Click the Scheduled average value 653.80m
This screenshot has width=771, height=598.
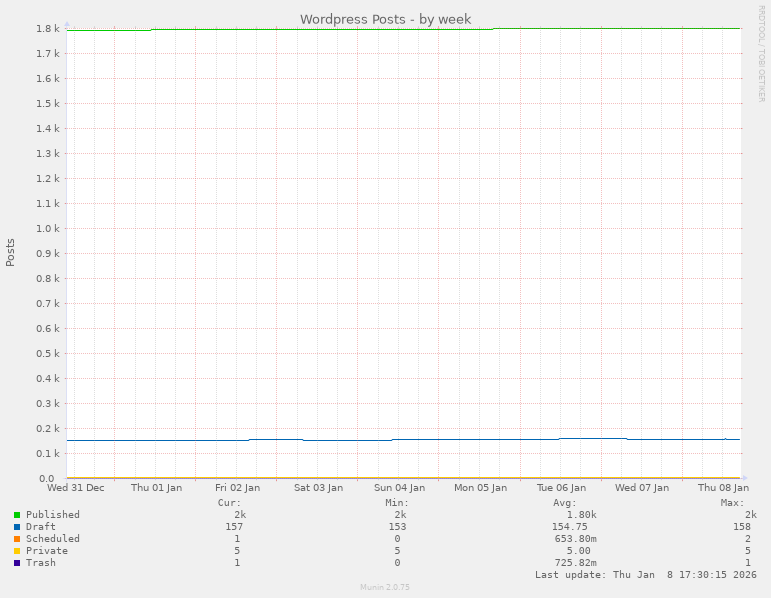coord(576,539)
